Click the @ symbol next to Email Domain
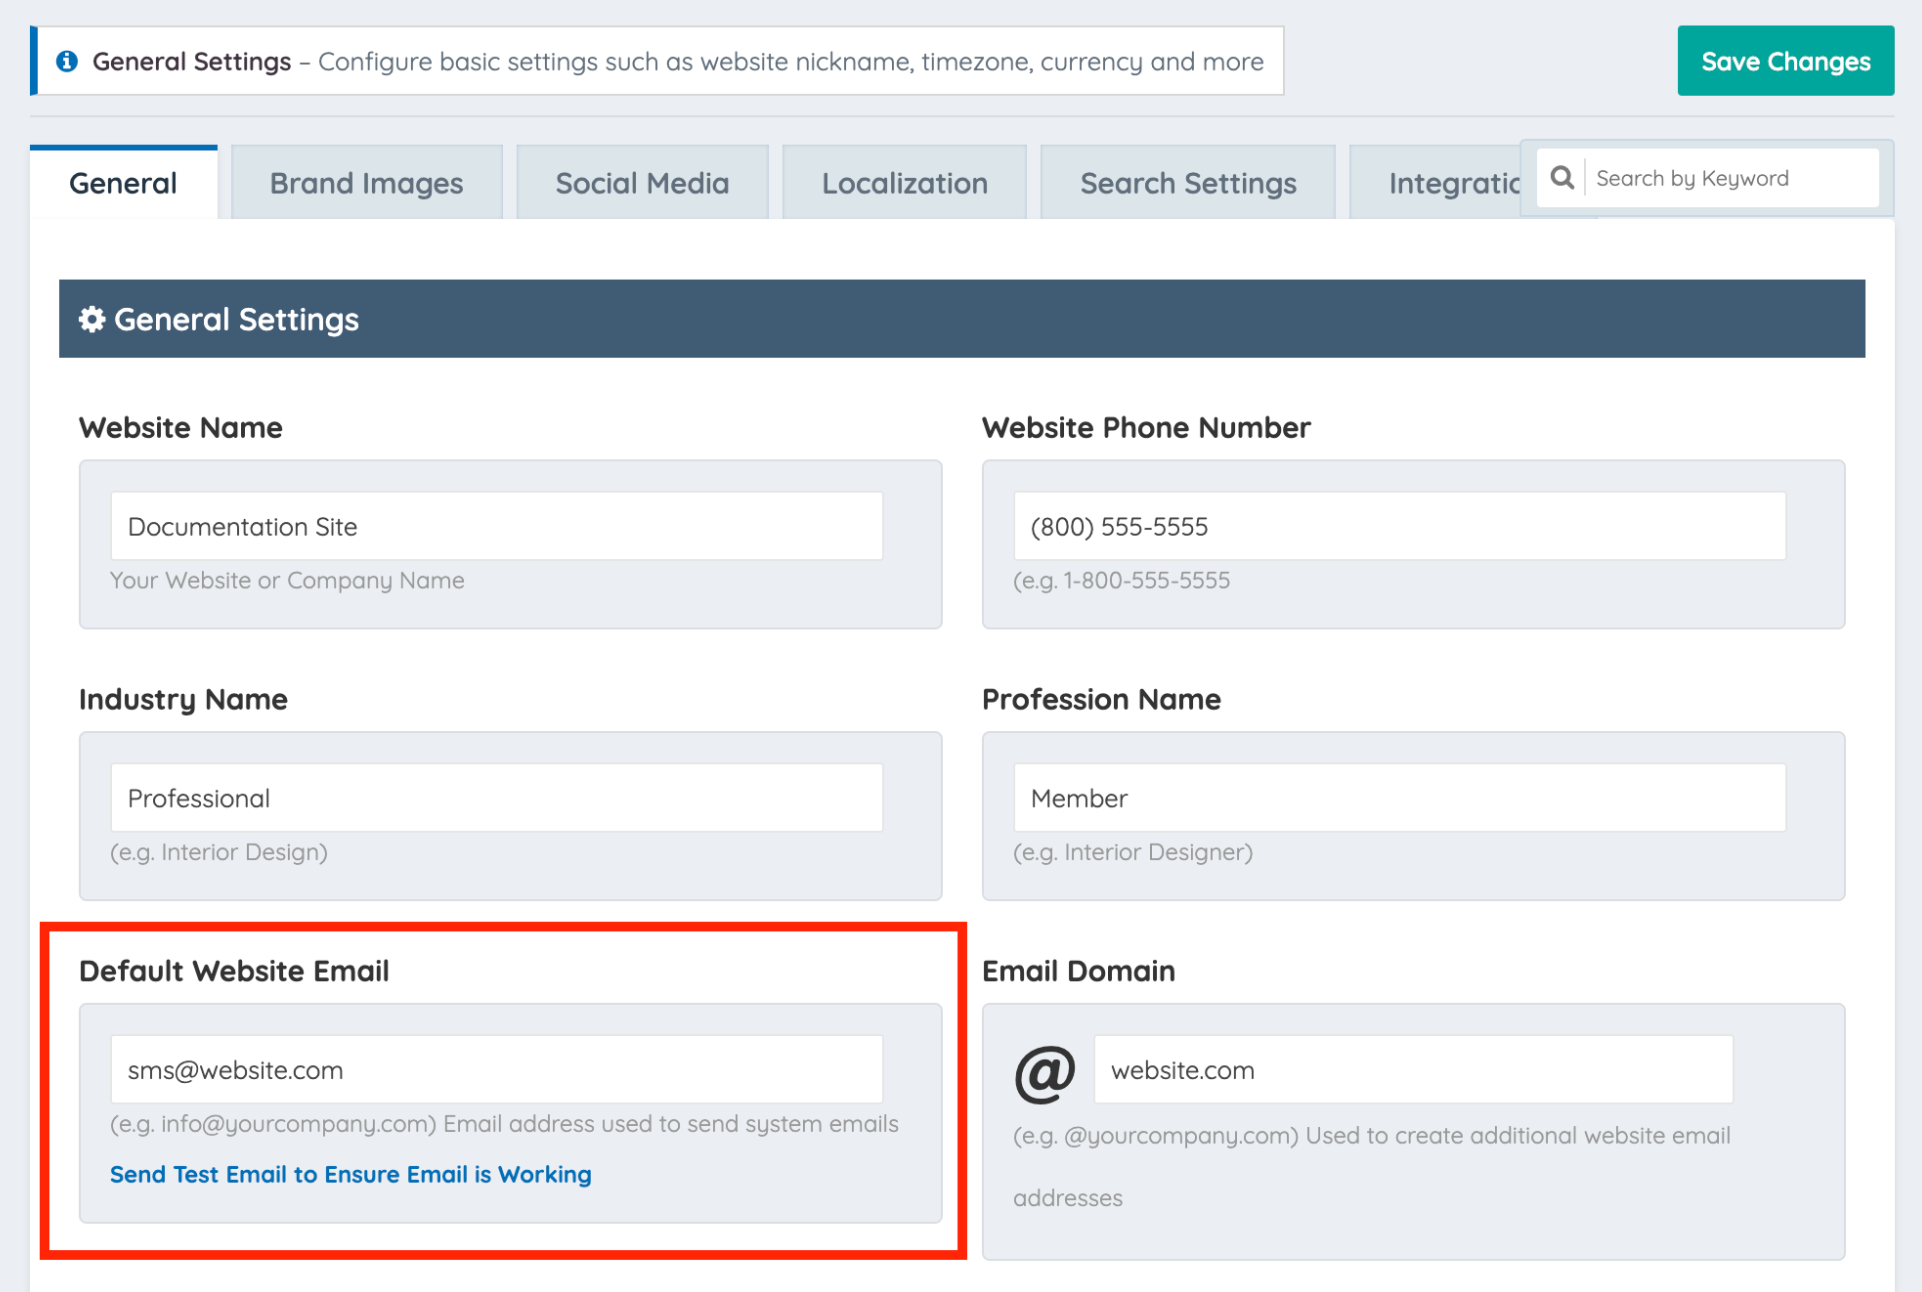 pyautogui.click(x=1044, y=1072)
